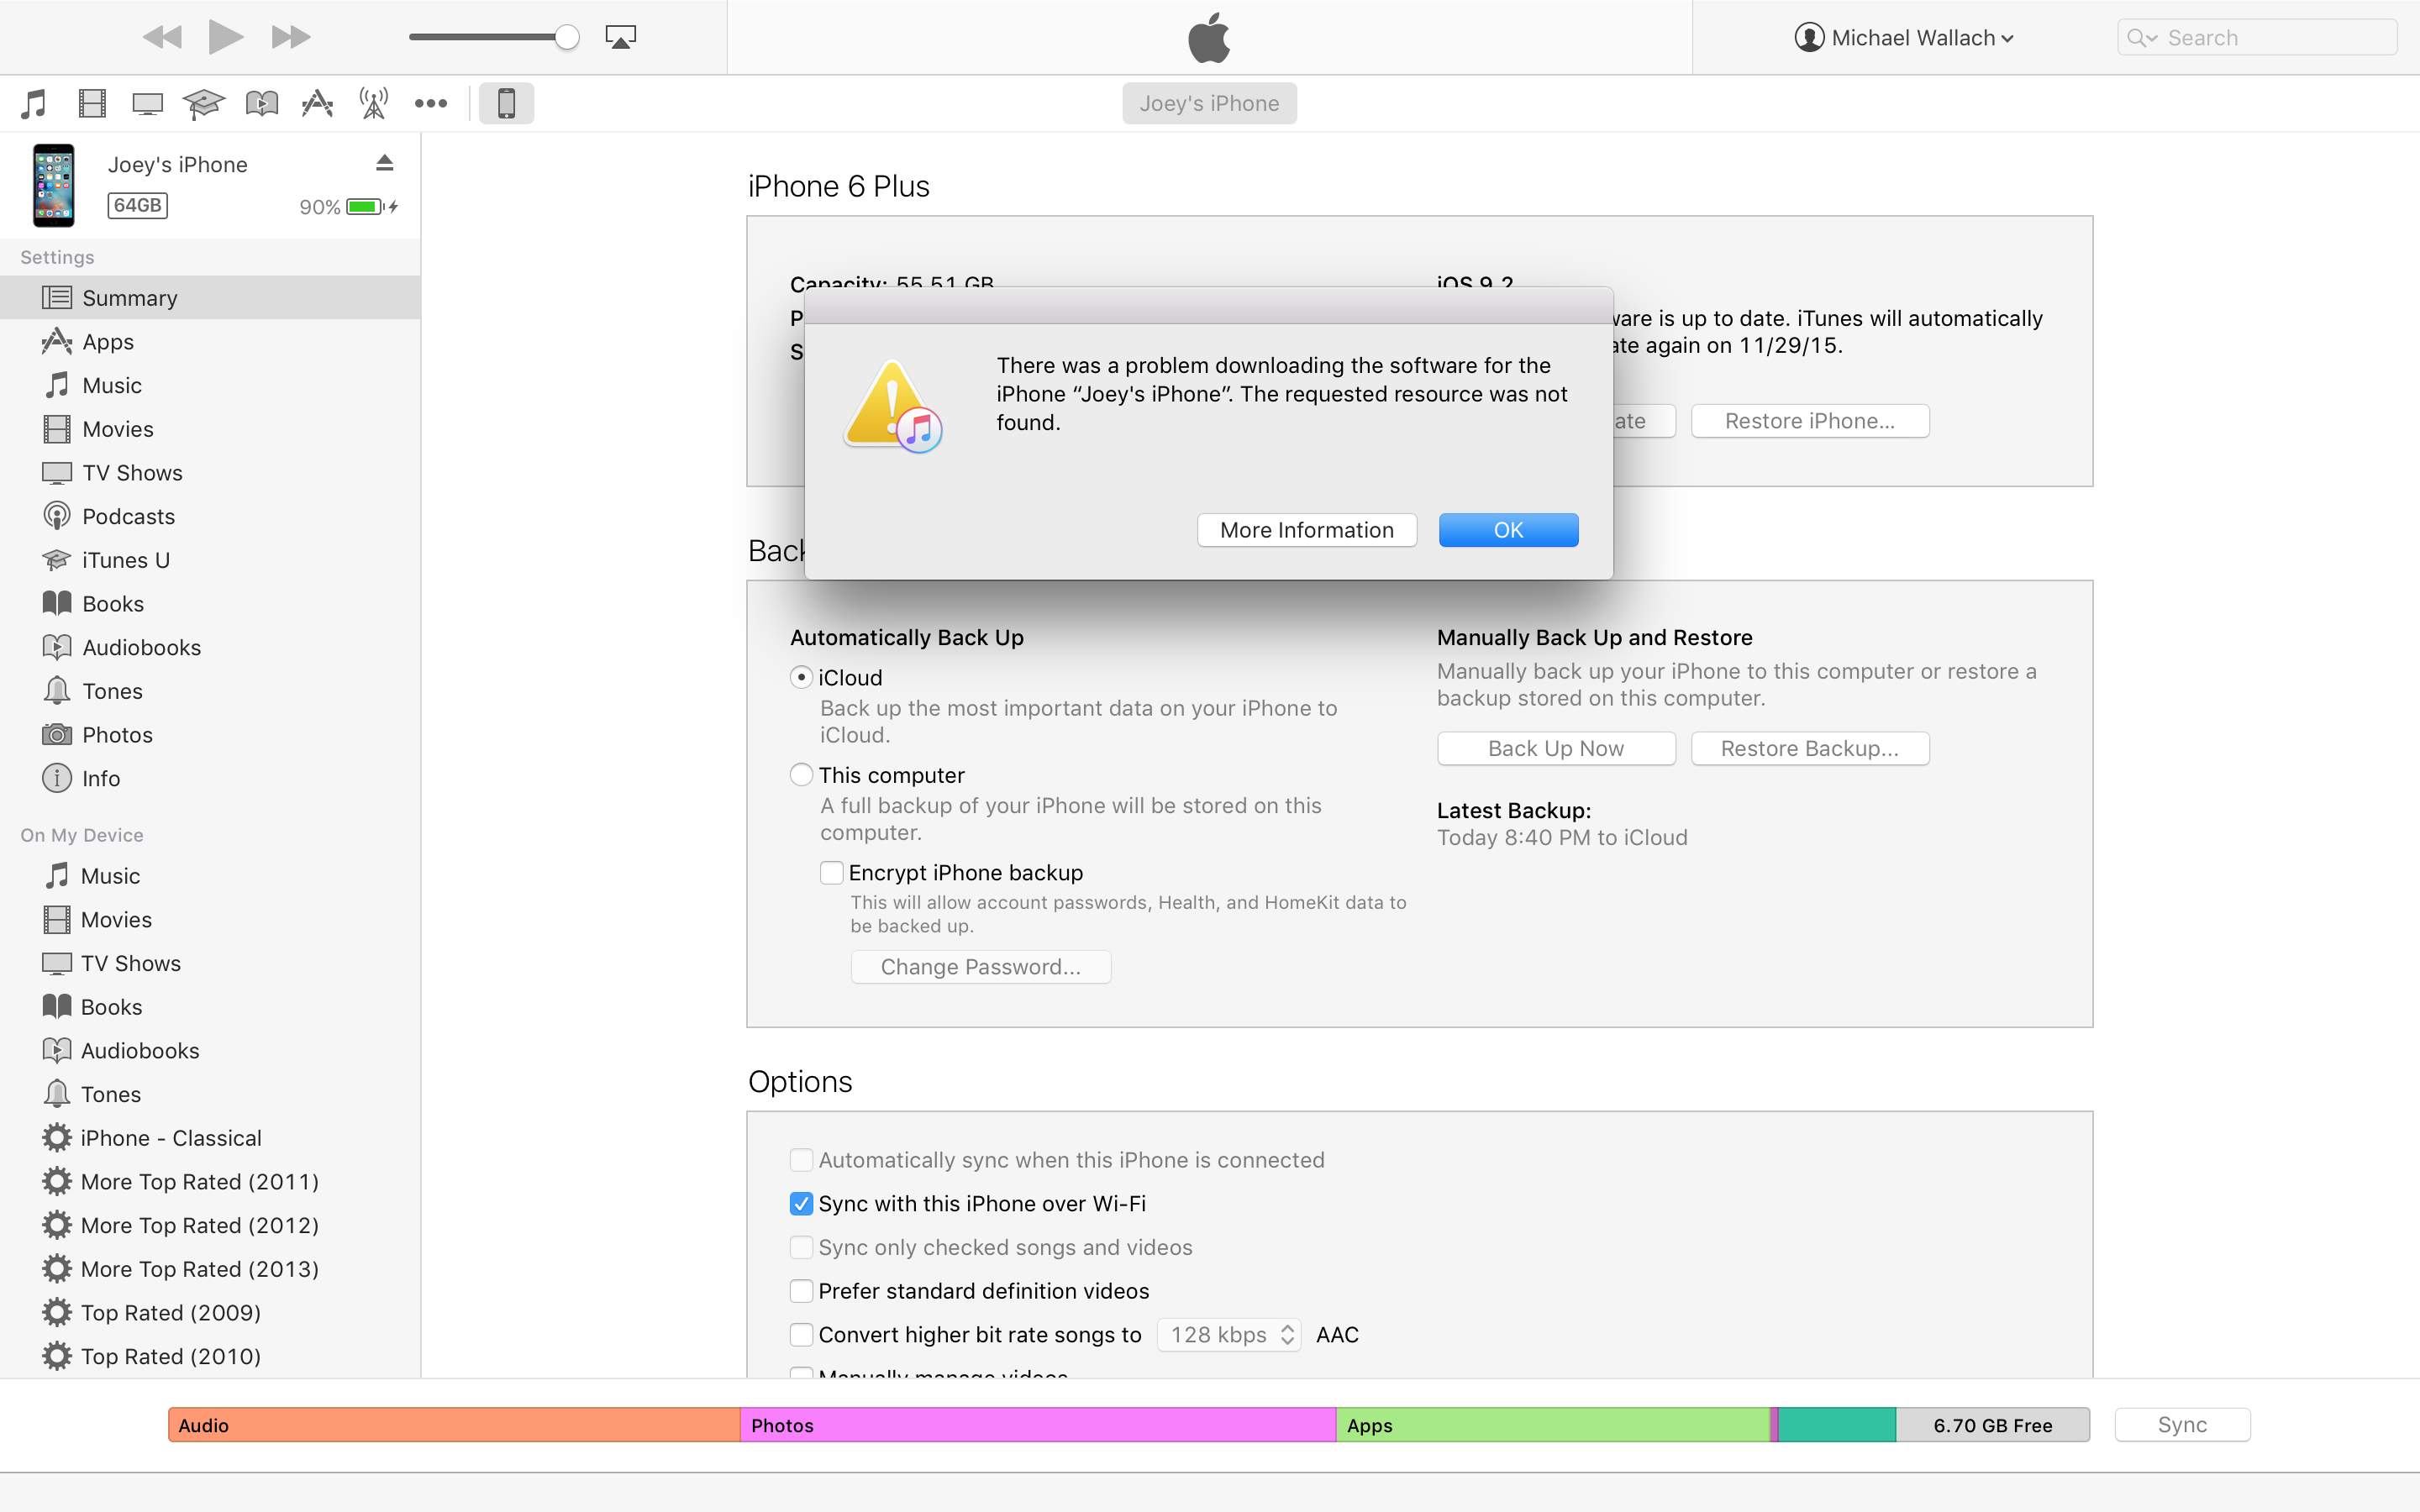Select This computer backup radio button
Viewport: 2420px width, 1512px height.
pyautogui.click(x=801, y=775)
